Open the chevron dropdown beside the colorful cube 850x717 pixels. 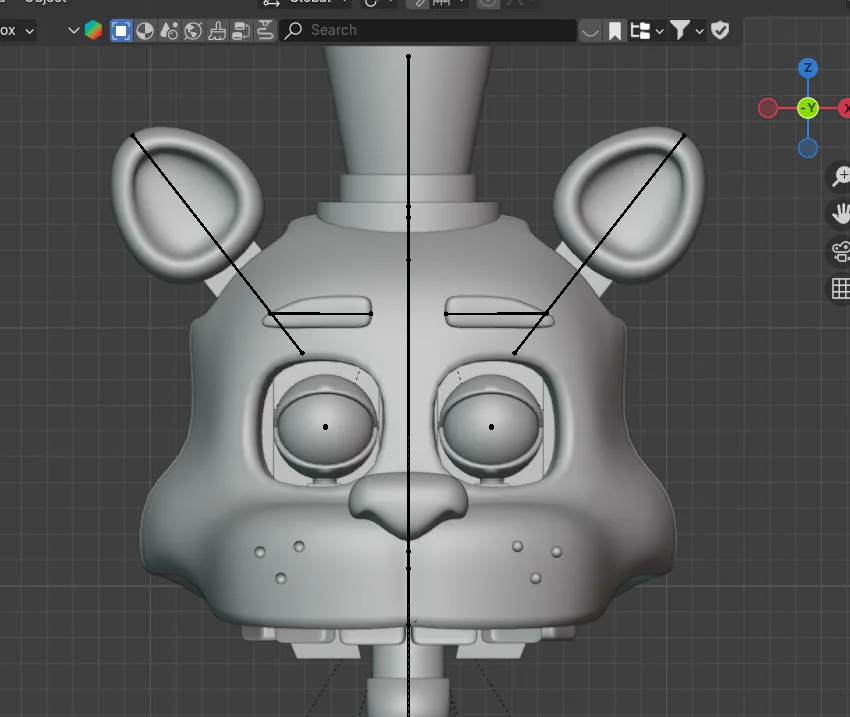(74, 30)
